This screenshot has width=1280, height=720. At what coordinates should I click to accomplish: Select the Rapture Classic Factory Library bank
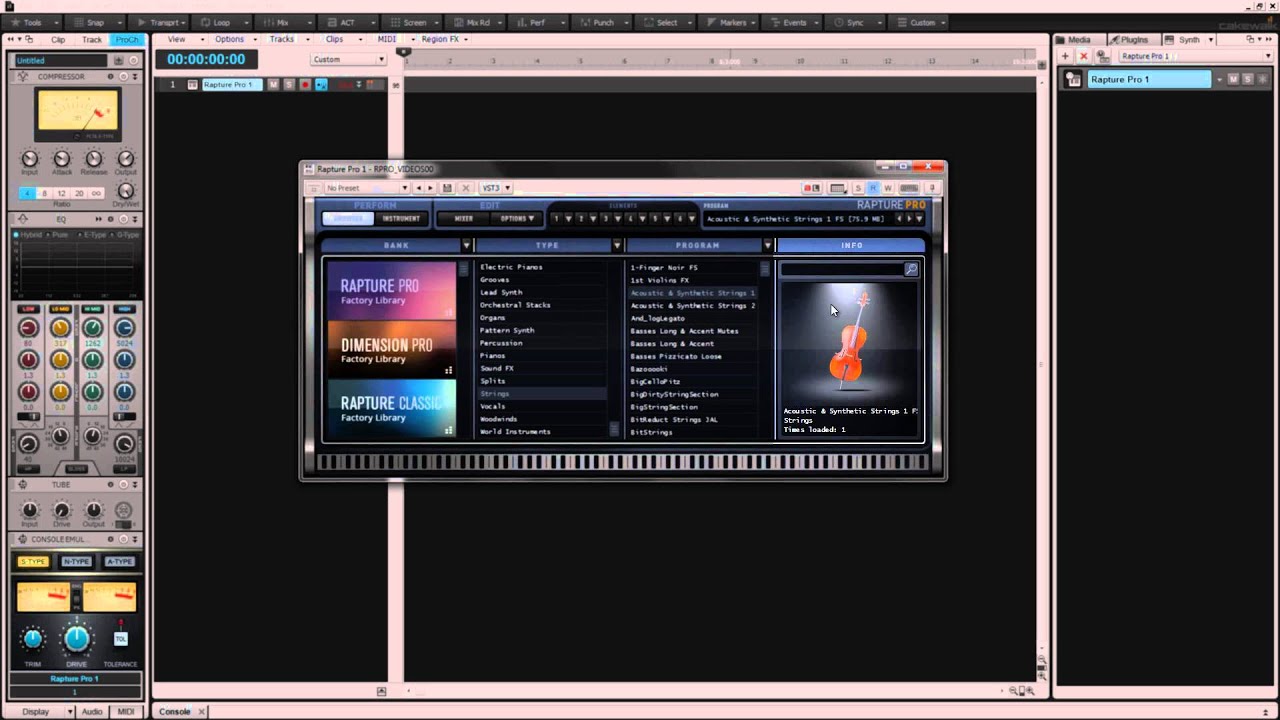[x=391, y=409]
